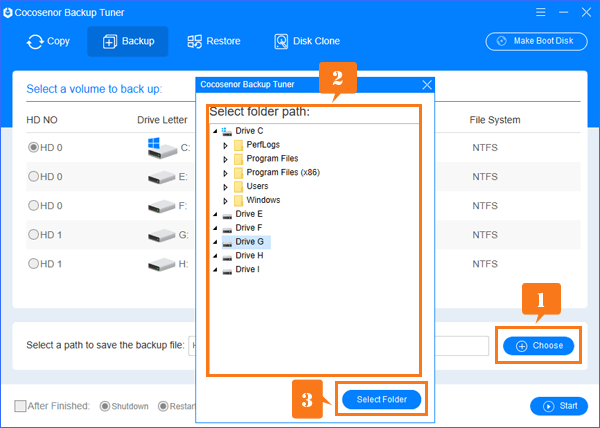This screenshot has height=428, width=600.
Task: Select Drive H in the folder tree
Action: (249, 255)
